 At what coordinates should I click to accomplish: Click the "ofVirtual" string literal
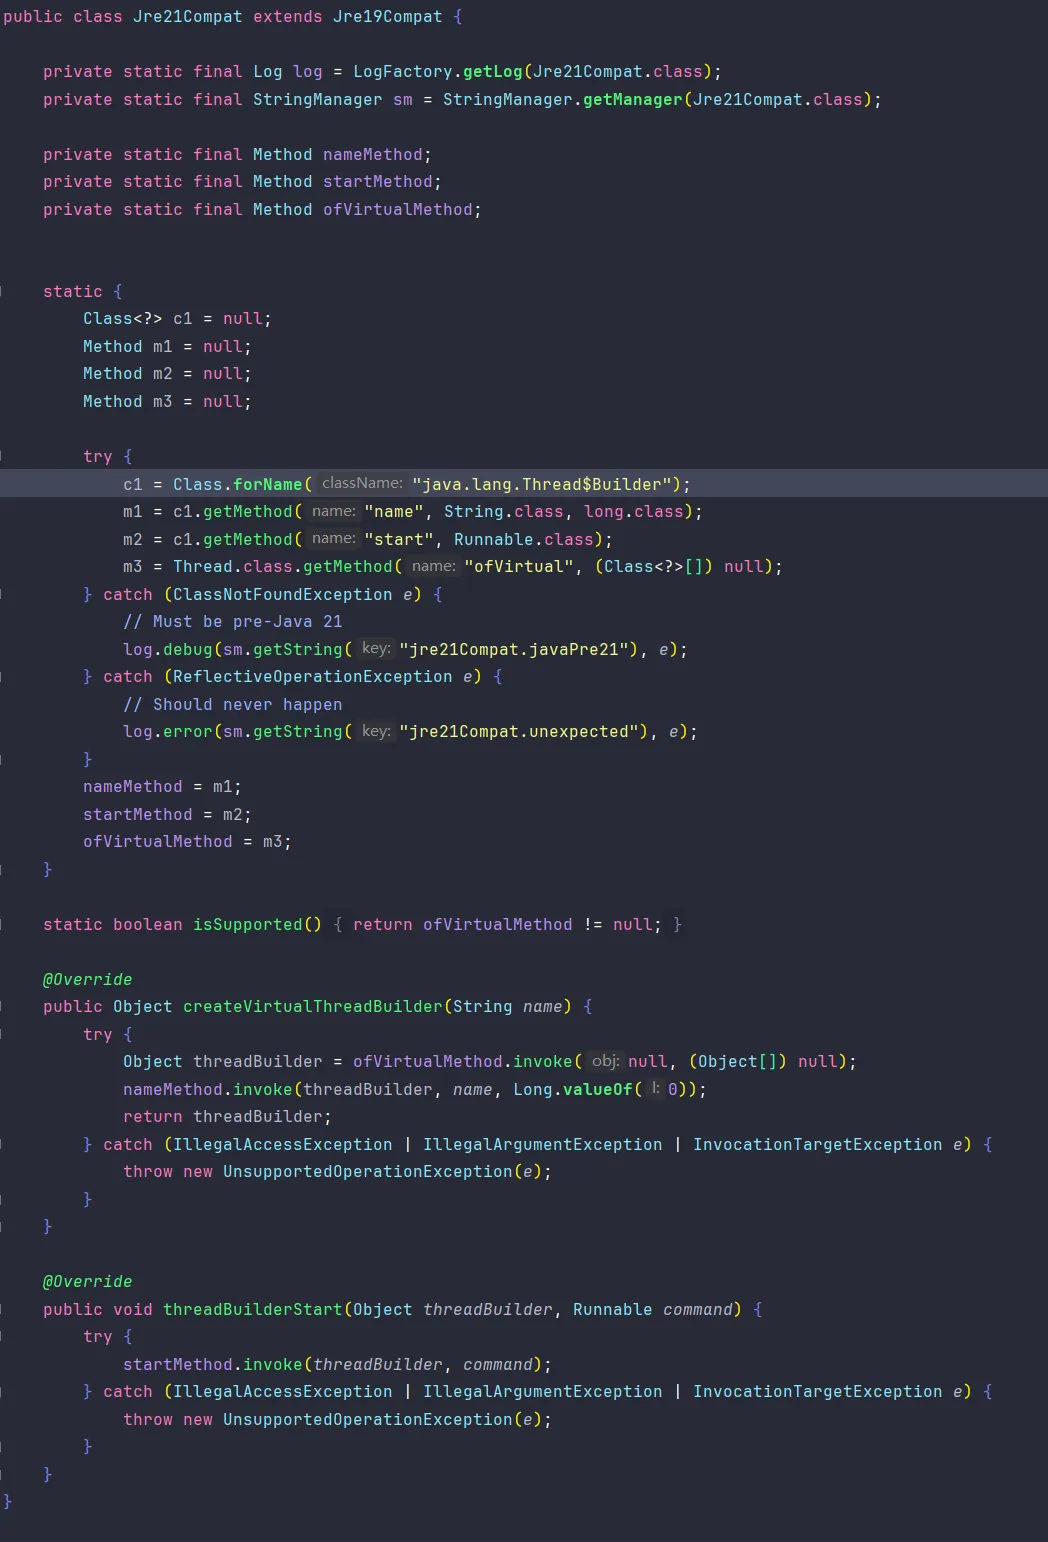click(519, 567)
